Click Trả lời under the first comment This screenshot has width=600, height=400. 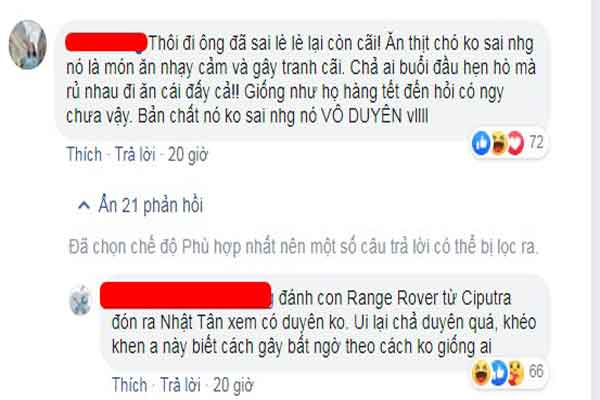coord(135,155)
